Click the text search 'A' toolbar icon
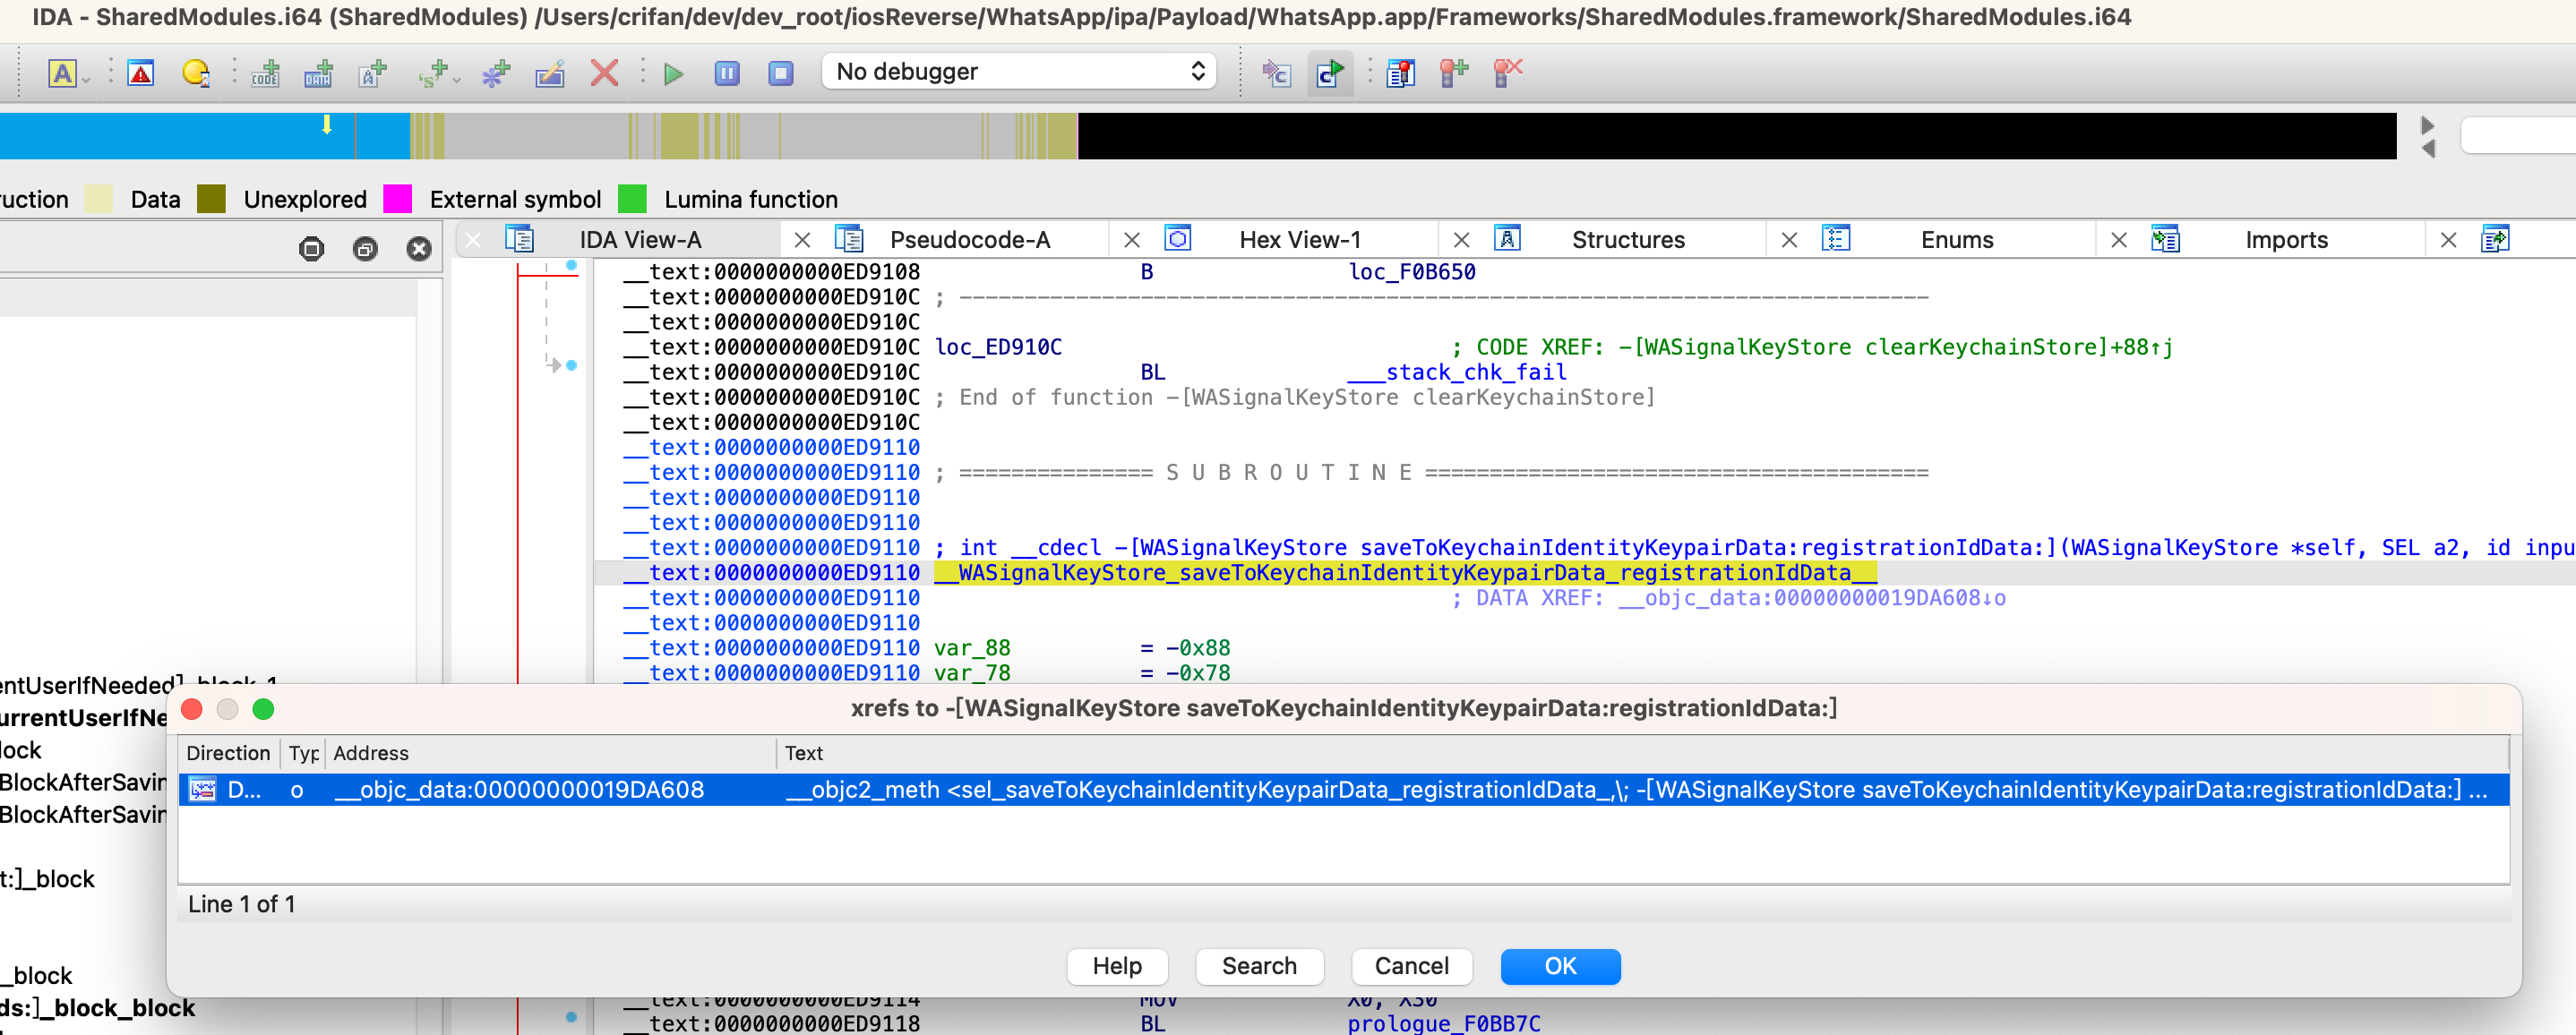 pyautogui.click(x=63, y=73)
